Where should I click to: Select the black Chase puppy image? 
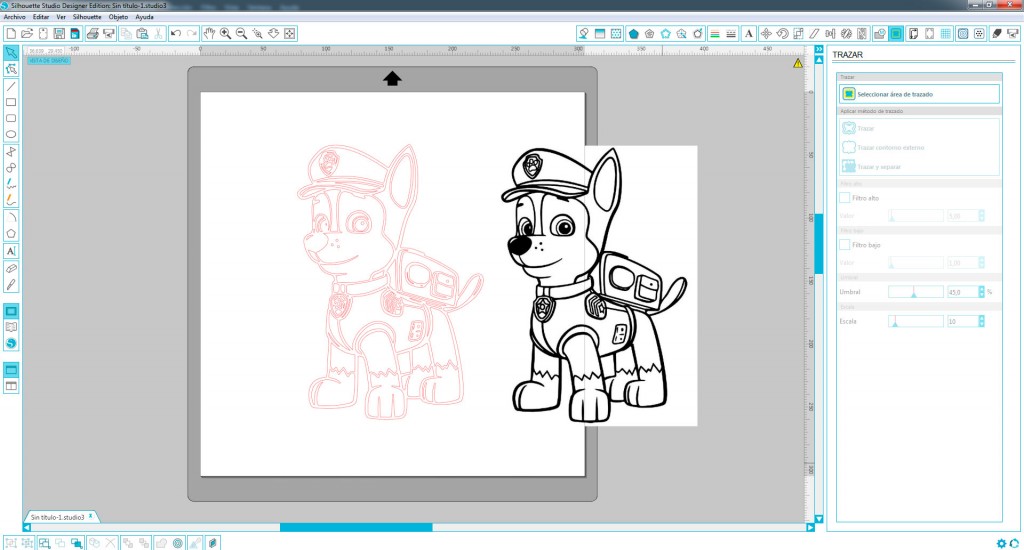594,285
